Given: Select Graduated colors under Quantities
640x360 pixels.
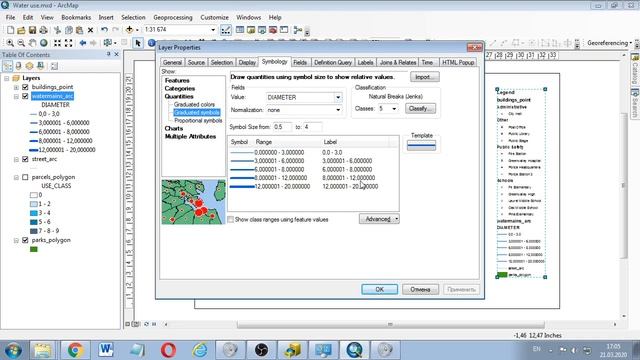Looking at the screenshot, I should click(194, 104).
